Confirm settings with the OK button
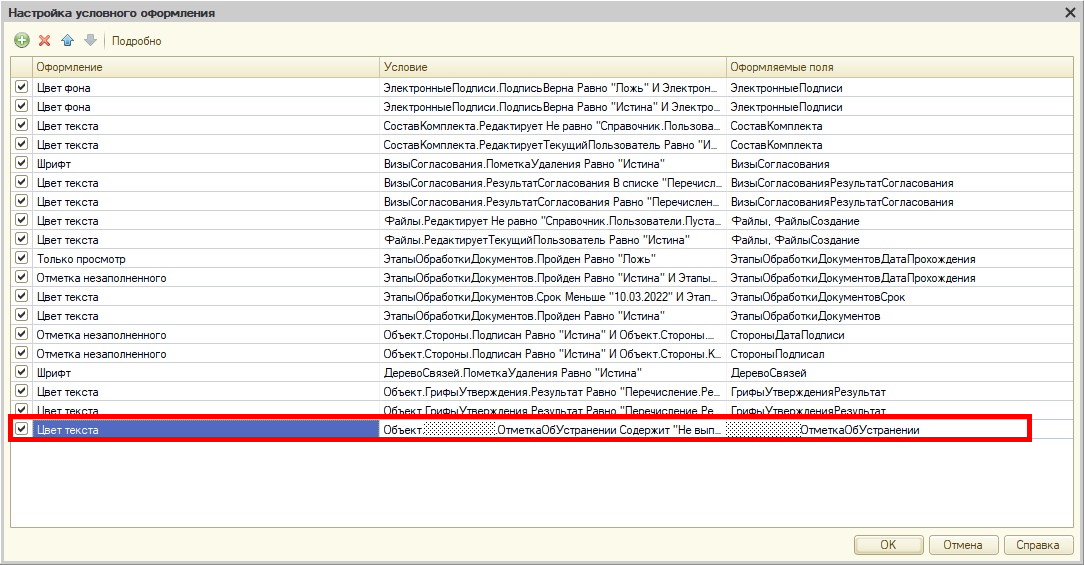Image resolution: width=1084 pixels, height=565 pixels. (x=888, y=545)
